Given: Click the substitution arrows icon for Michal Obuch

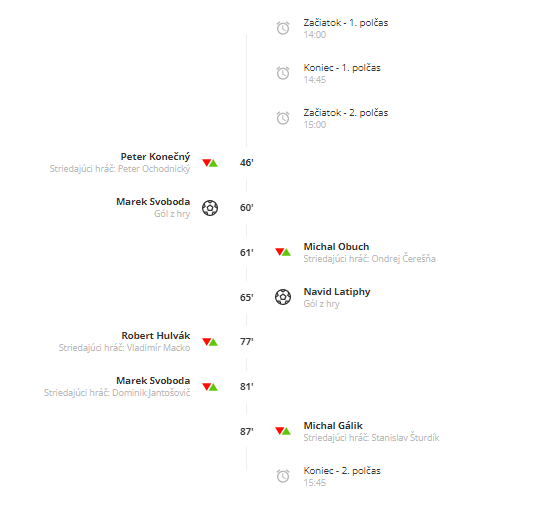Looking at the screenshot, I should click(x=283, y=252).
